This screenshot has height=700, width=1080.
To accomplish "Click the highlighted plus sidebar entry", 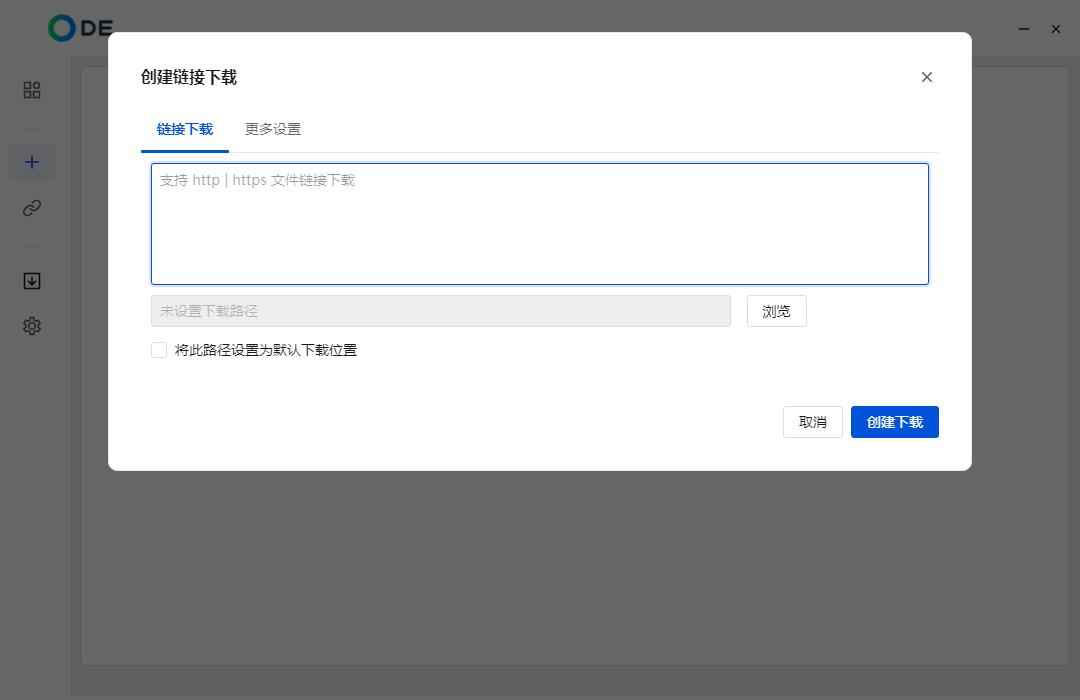I will coord(31,161).
